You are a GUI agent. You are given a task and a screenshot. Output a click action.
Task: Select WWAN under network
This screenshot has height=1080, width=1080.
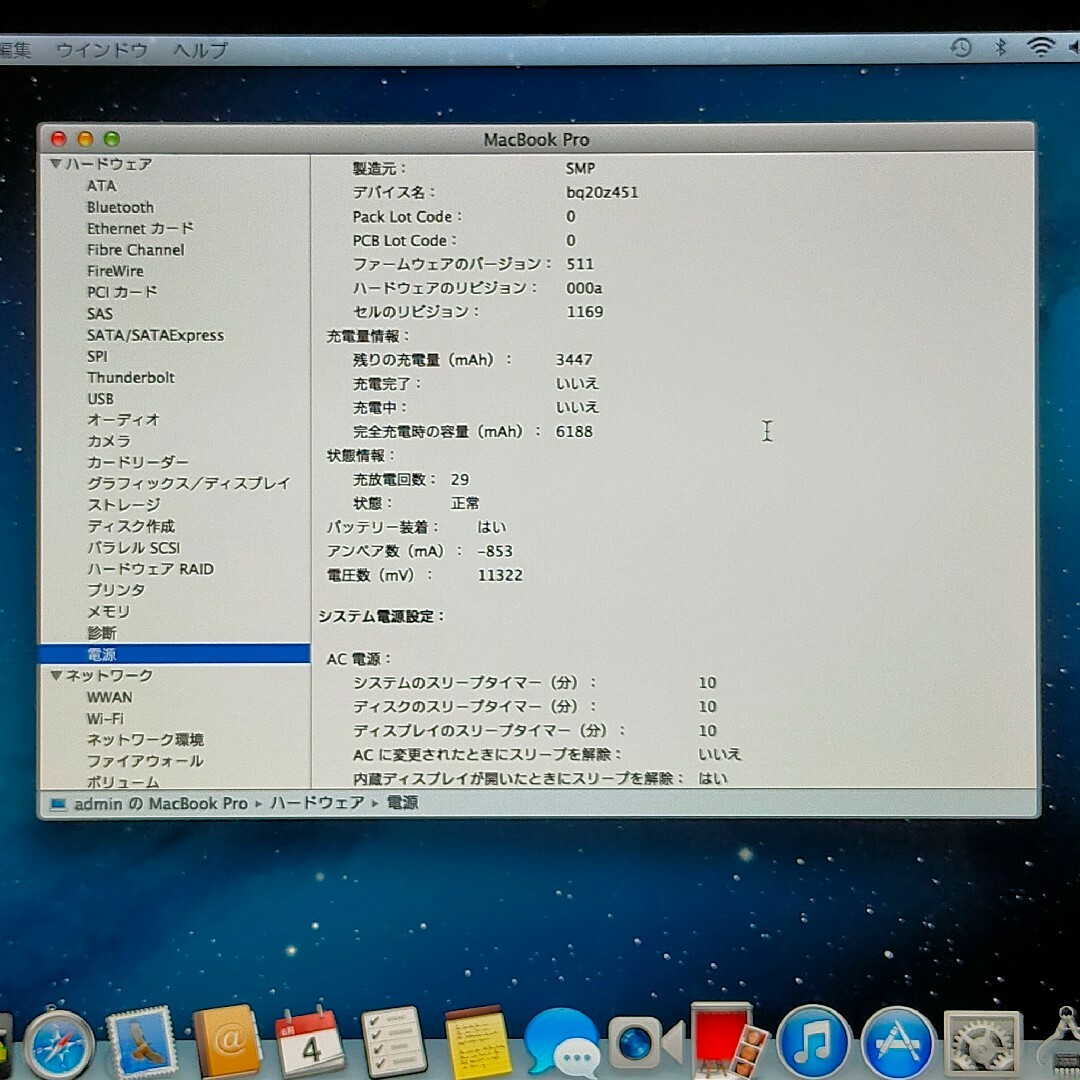coord(109,697)
